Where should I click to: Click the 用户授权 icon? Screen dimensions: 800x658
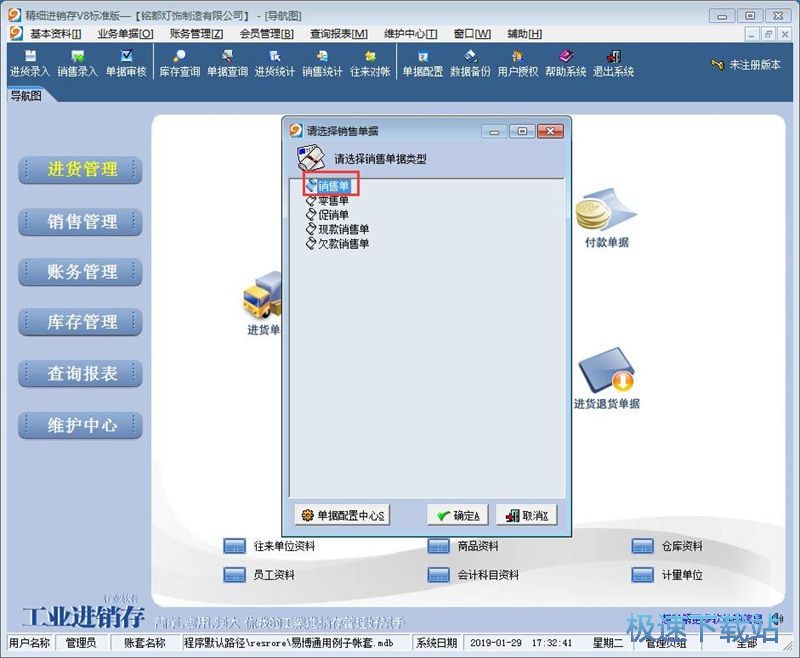point(518,65)
